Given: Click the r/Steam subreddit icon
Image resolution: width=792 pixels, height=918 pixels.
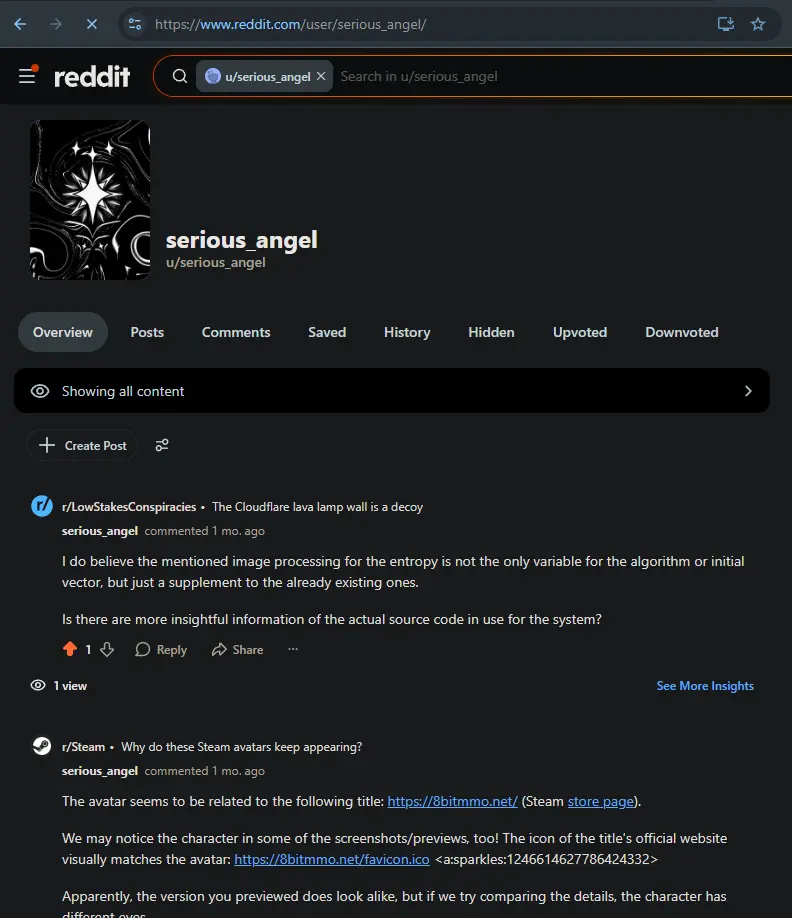Looking at the screenshot, I should [x=42, y=746].
